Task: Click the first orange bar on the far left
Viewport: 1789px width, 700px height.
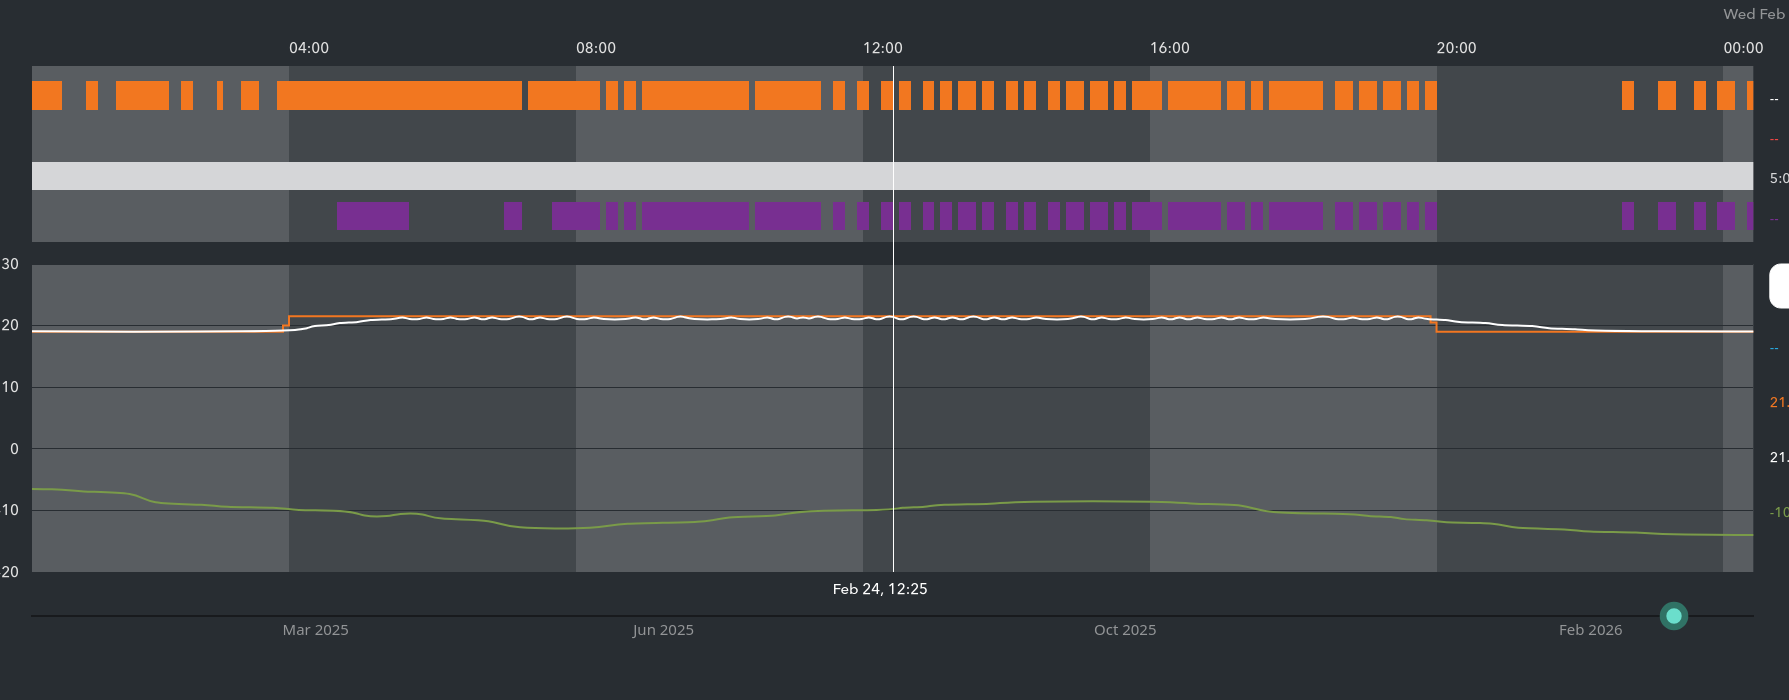Action: pos(46,96)
